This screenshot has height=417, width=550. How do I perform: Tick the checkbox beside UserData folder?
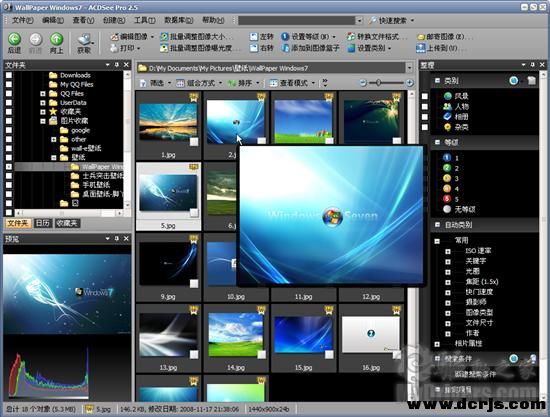point(9,102)
